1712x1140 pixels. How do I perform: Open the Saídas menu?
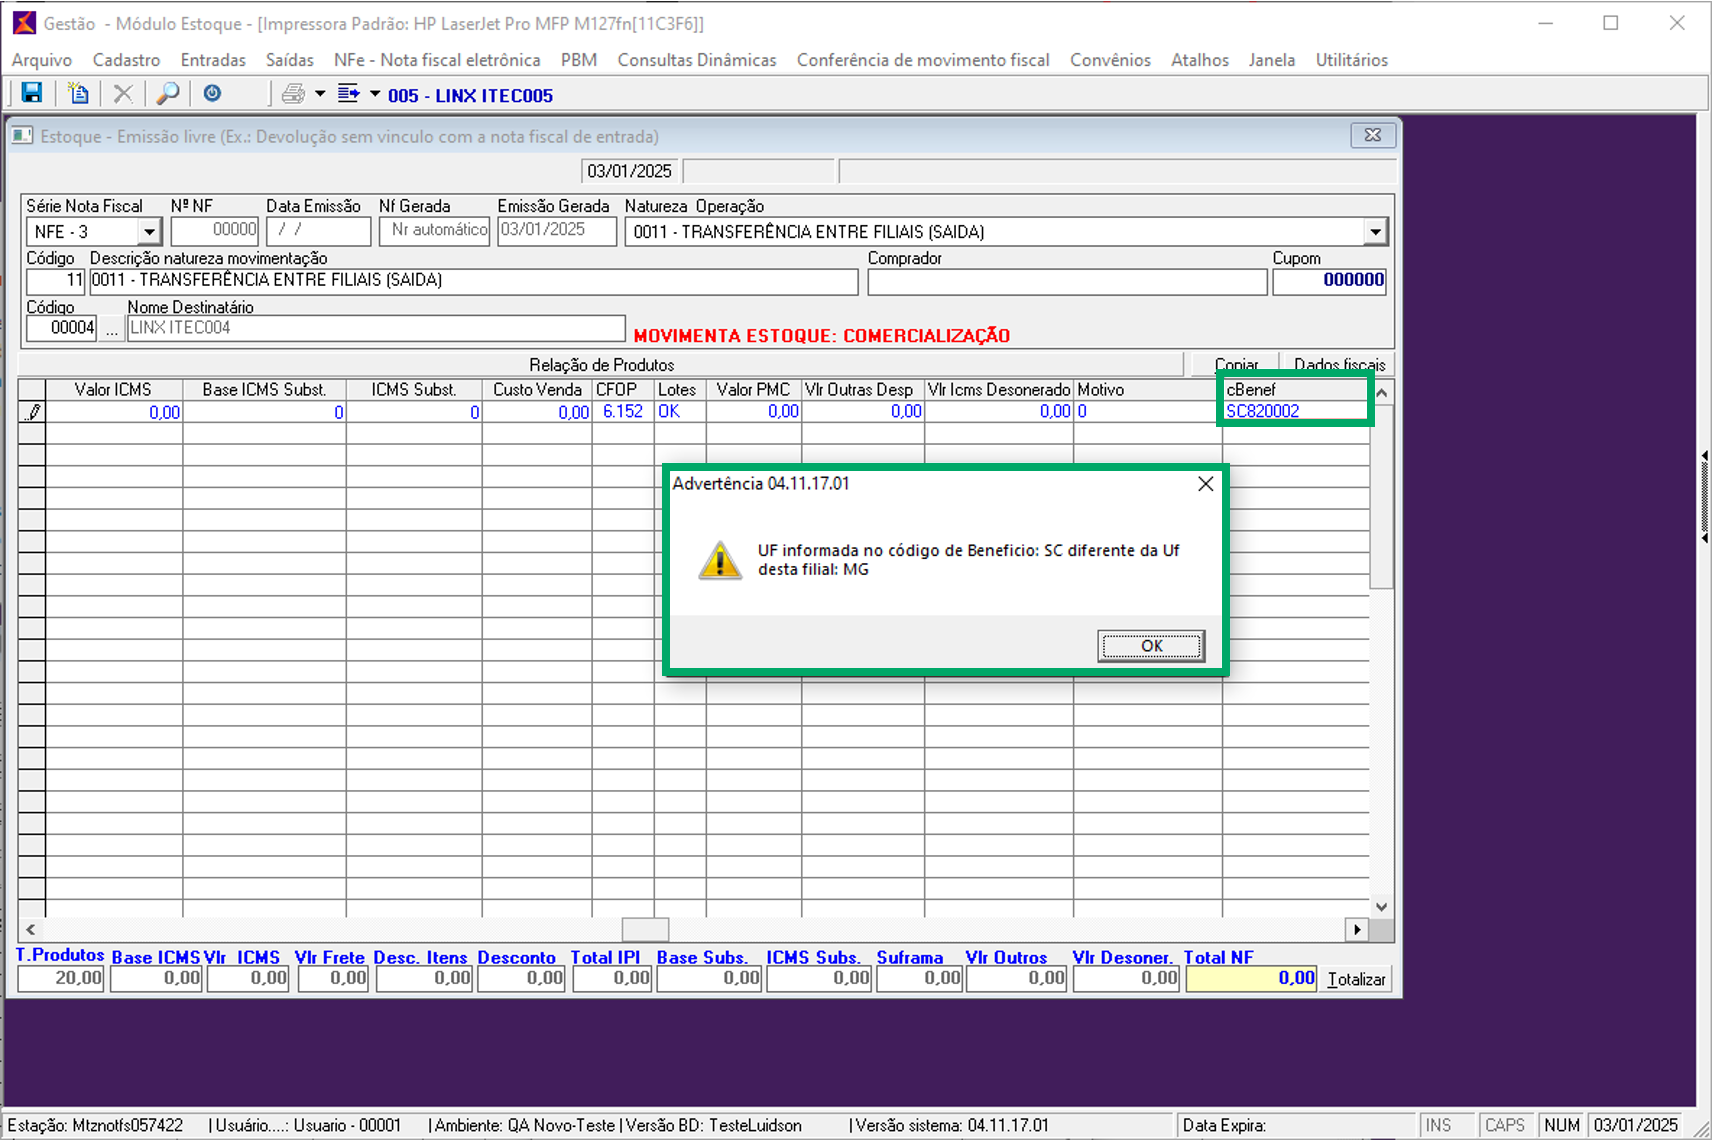pyautogui.click(x=290, y=60)
